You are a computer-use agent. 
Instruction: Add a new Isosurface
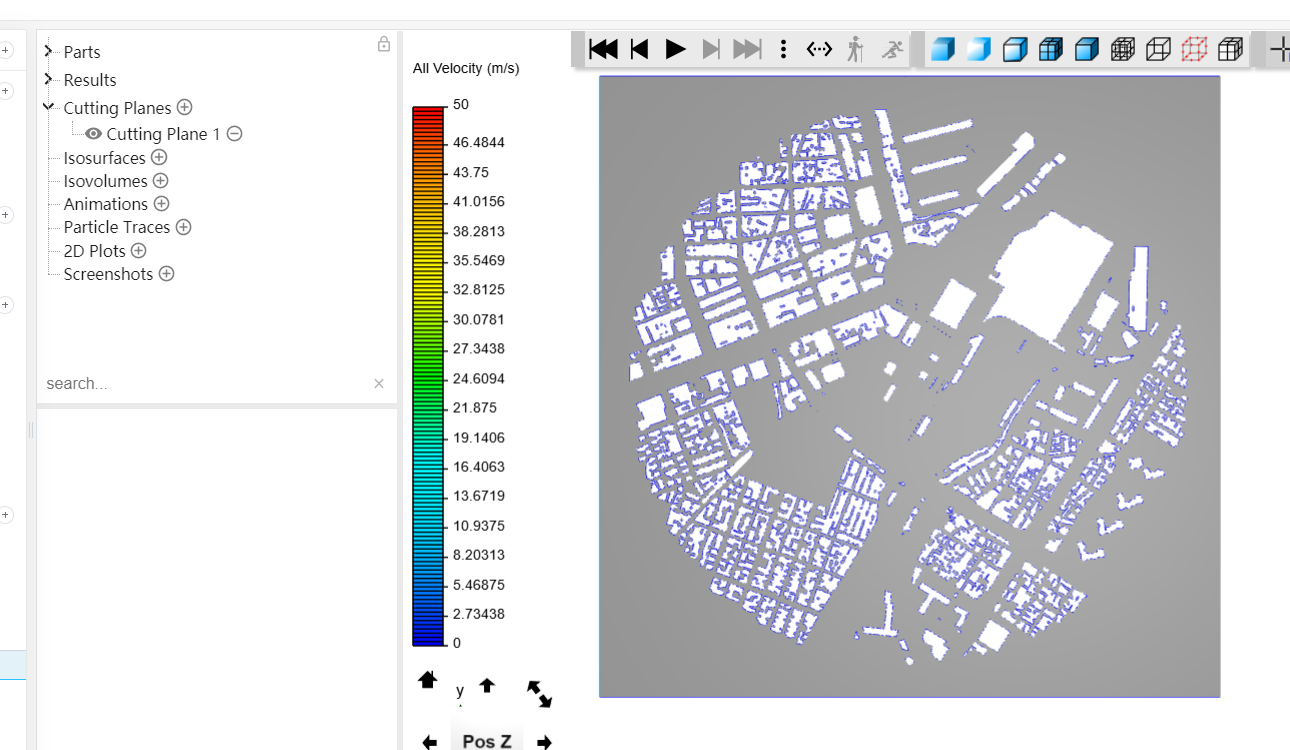pyautogui.click(x=159, y=158)
